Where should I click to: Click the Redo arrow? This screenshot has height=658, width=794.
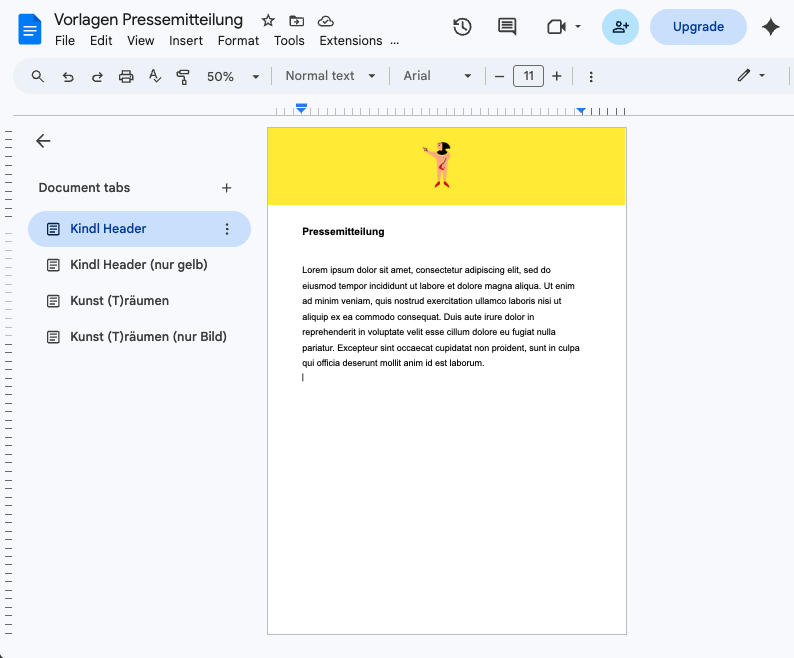97,76
